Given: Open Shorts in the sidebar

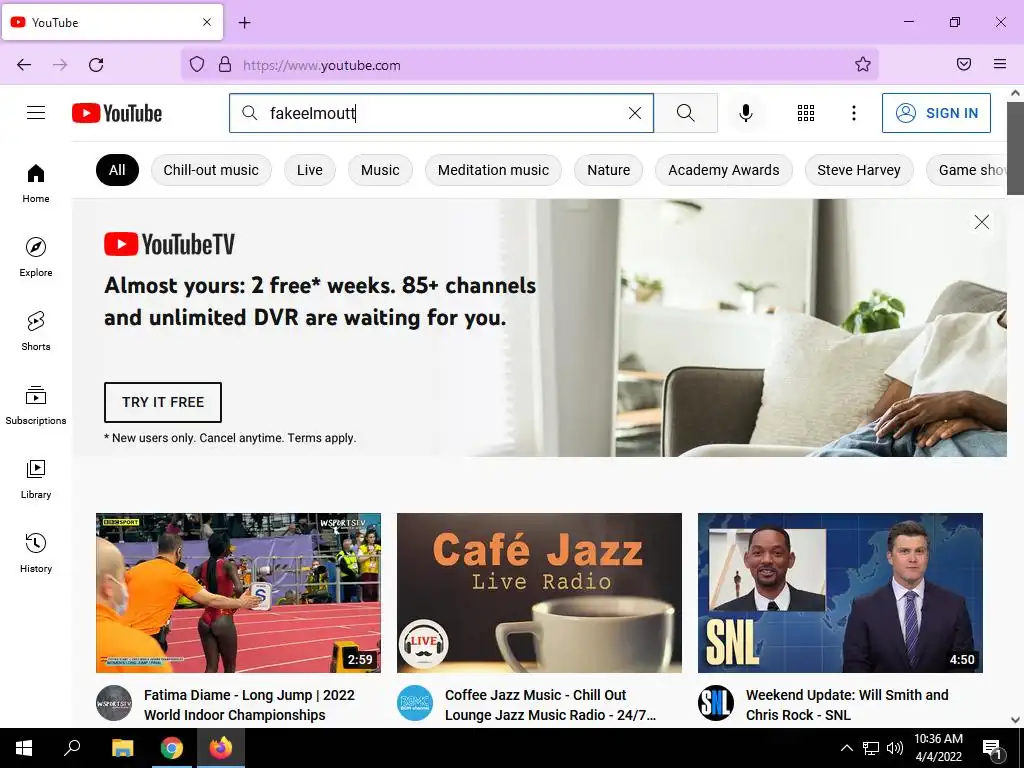Looking at the screenshot, I should (x=36, y=331).
